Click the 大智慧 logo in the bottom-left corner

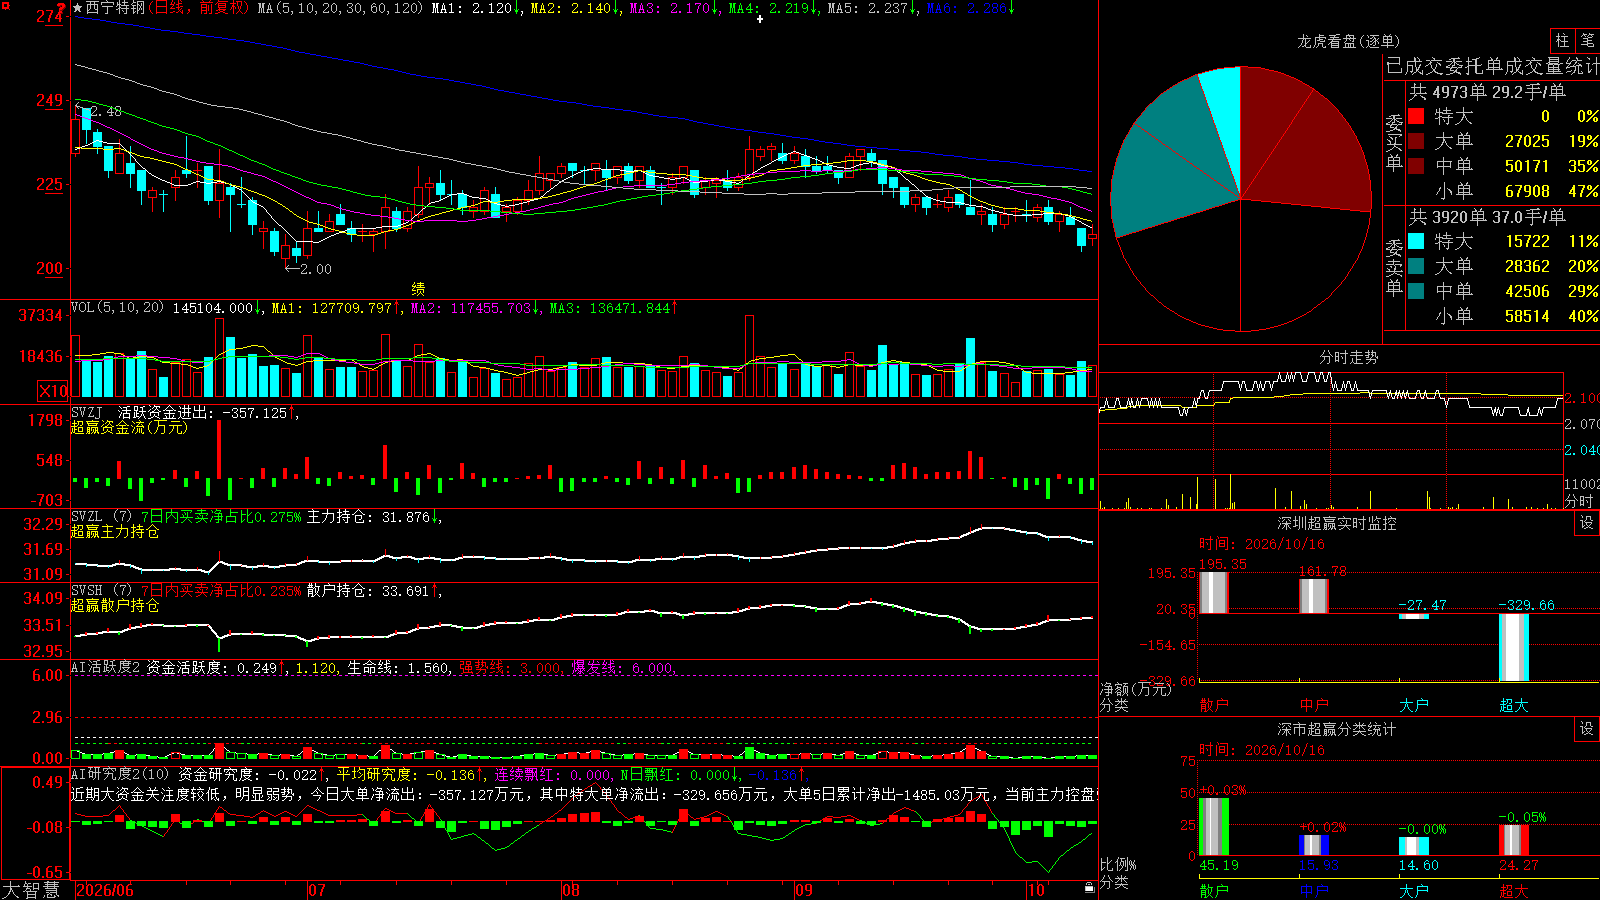pyautogui.click(x=31, y=889)
